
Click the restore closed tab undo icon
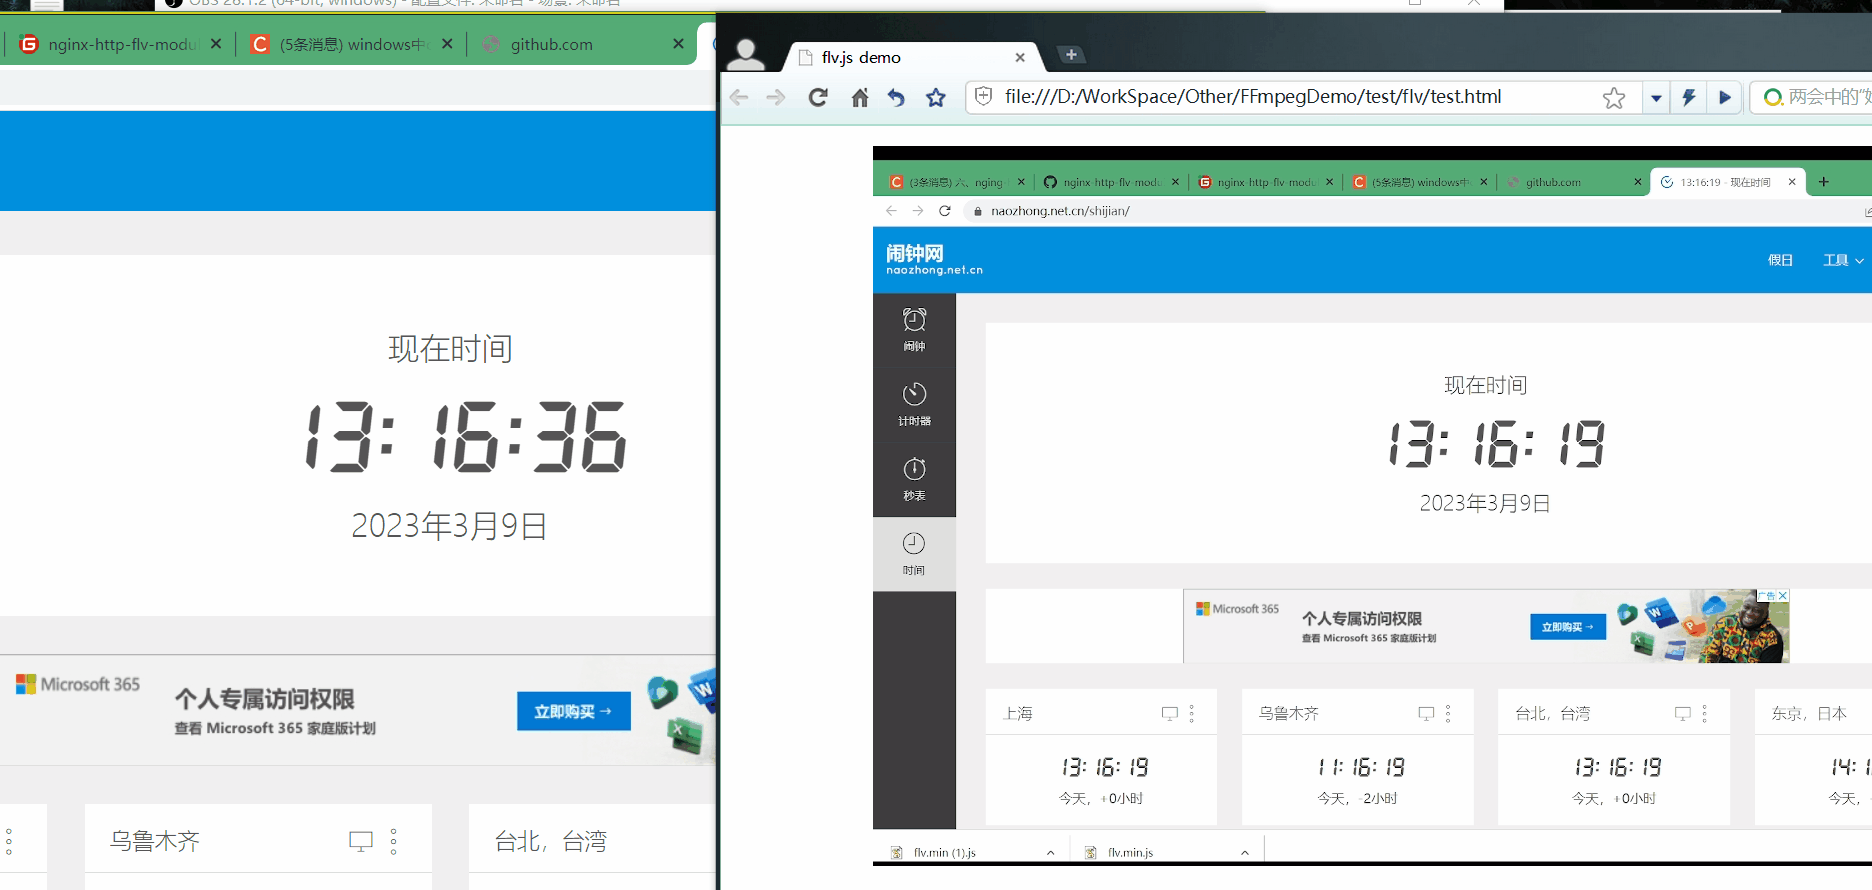(896, 97)
